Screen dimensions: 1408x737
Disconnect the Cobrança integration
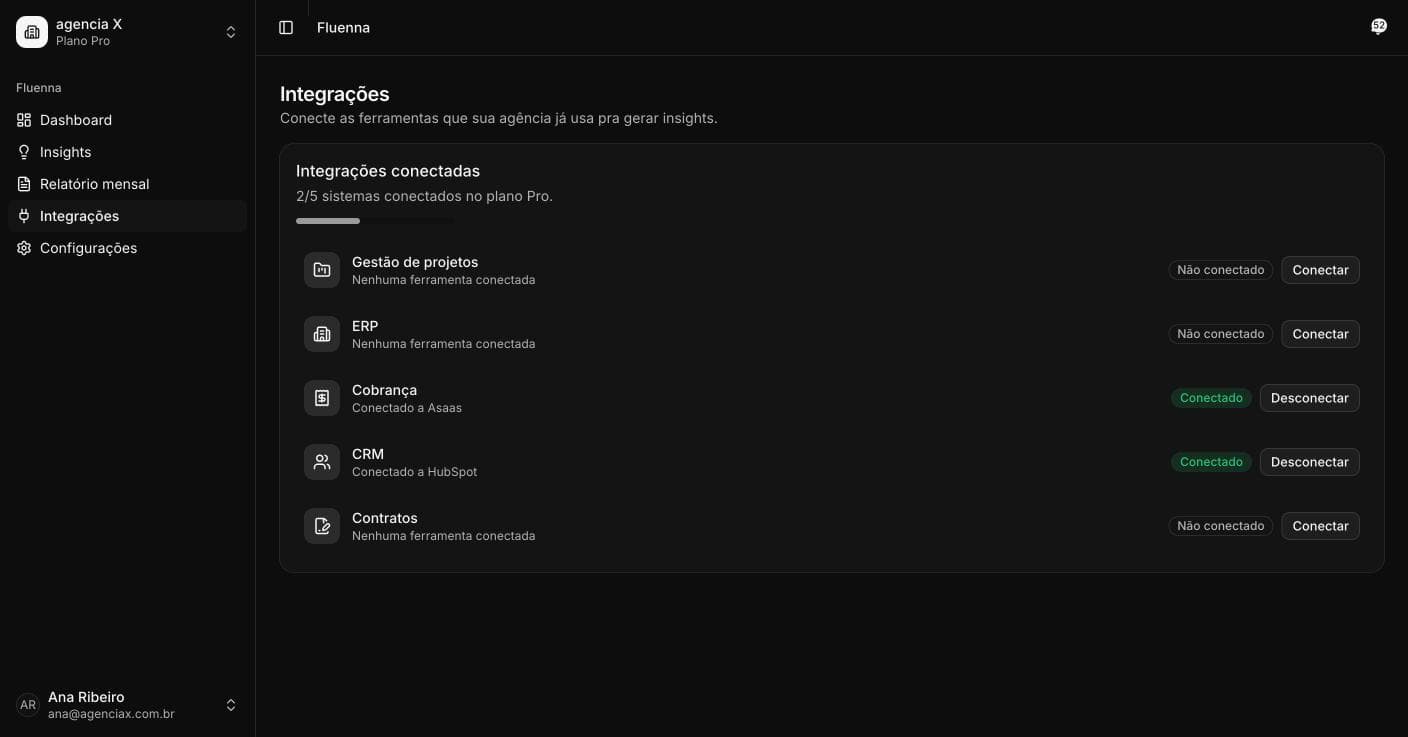click(x=1310, y=398)
